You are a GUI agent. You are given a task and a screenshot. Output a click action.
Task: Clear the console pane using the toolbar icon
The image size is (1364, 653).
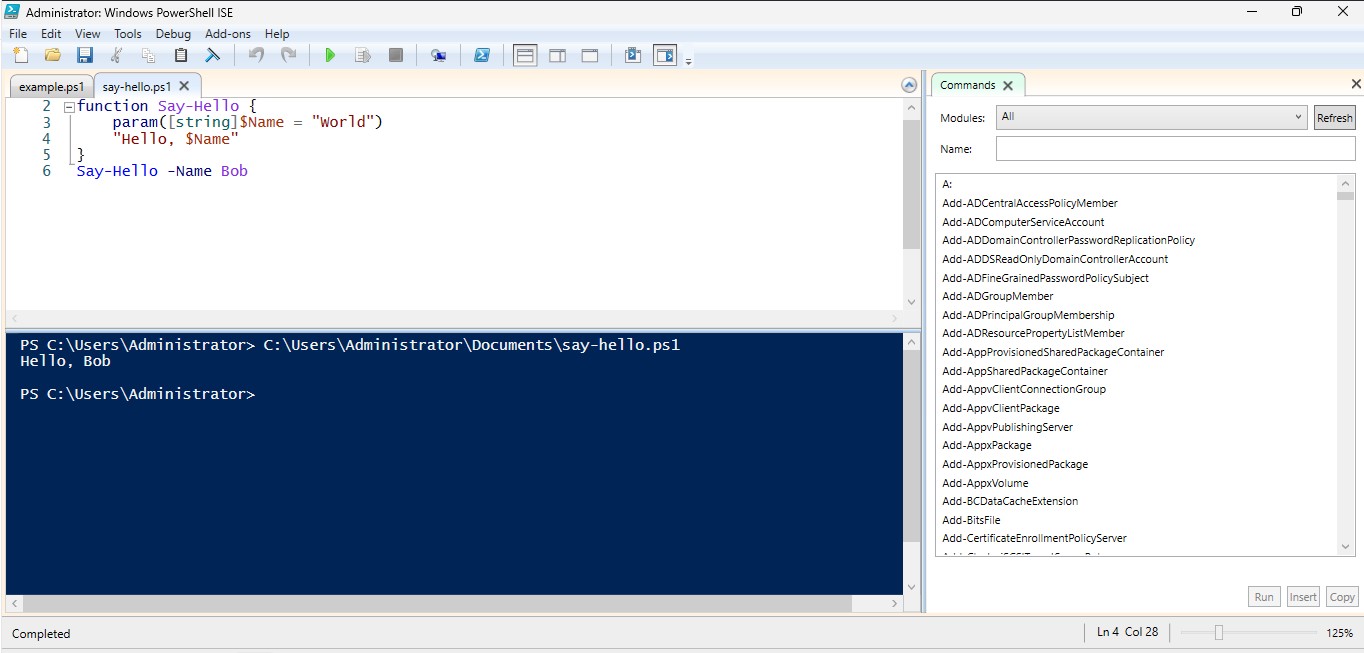pyautogui.click(x=213, y=55)
